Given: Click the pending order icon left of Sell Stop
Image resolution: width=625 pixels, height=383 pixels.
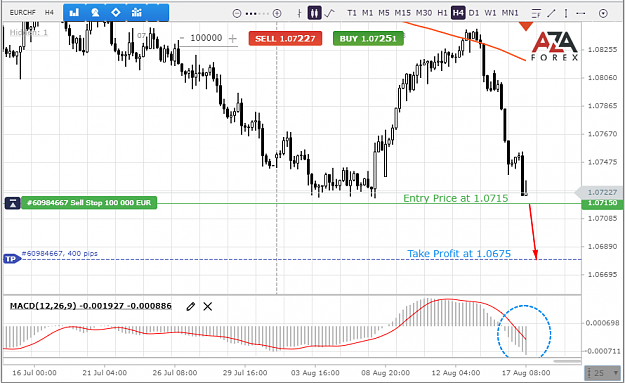Looking at the screenshot, I should [13, 203].
